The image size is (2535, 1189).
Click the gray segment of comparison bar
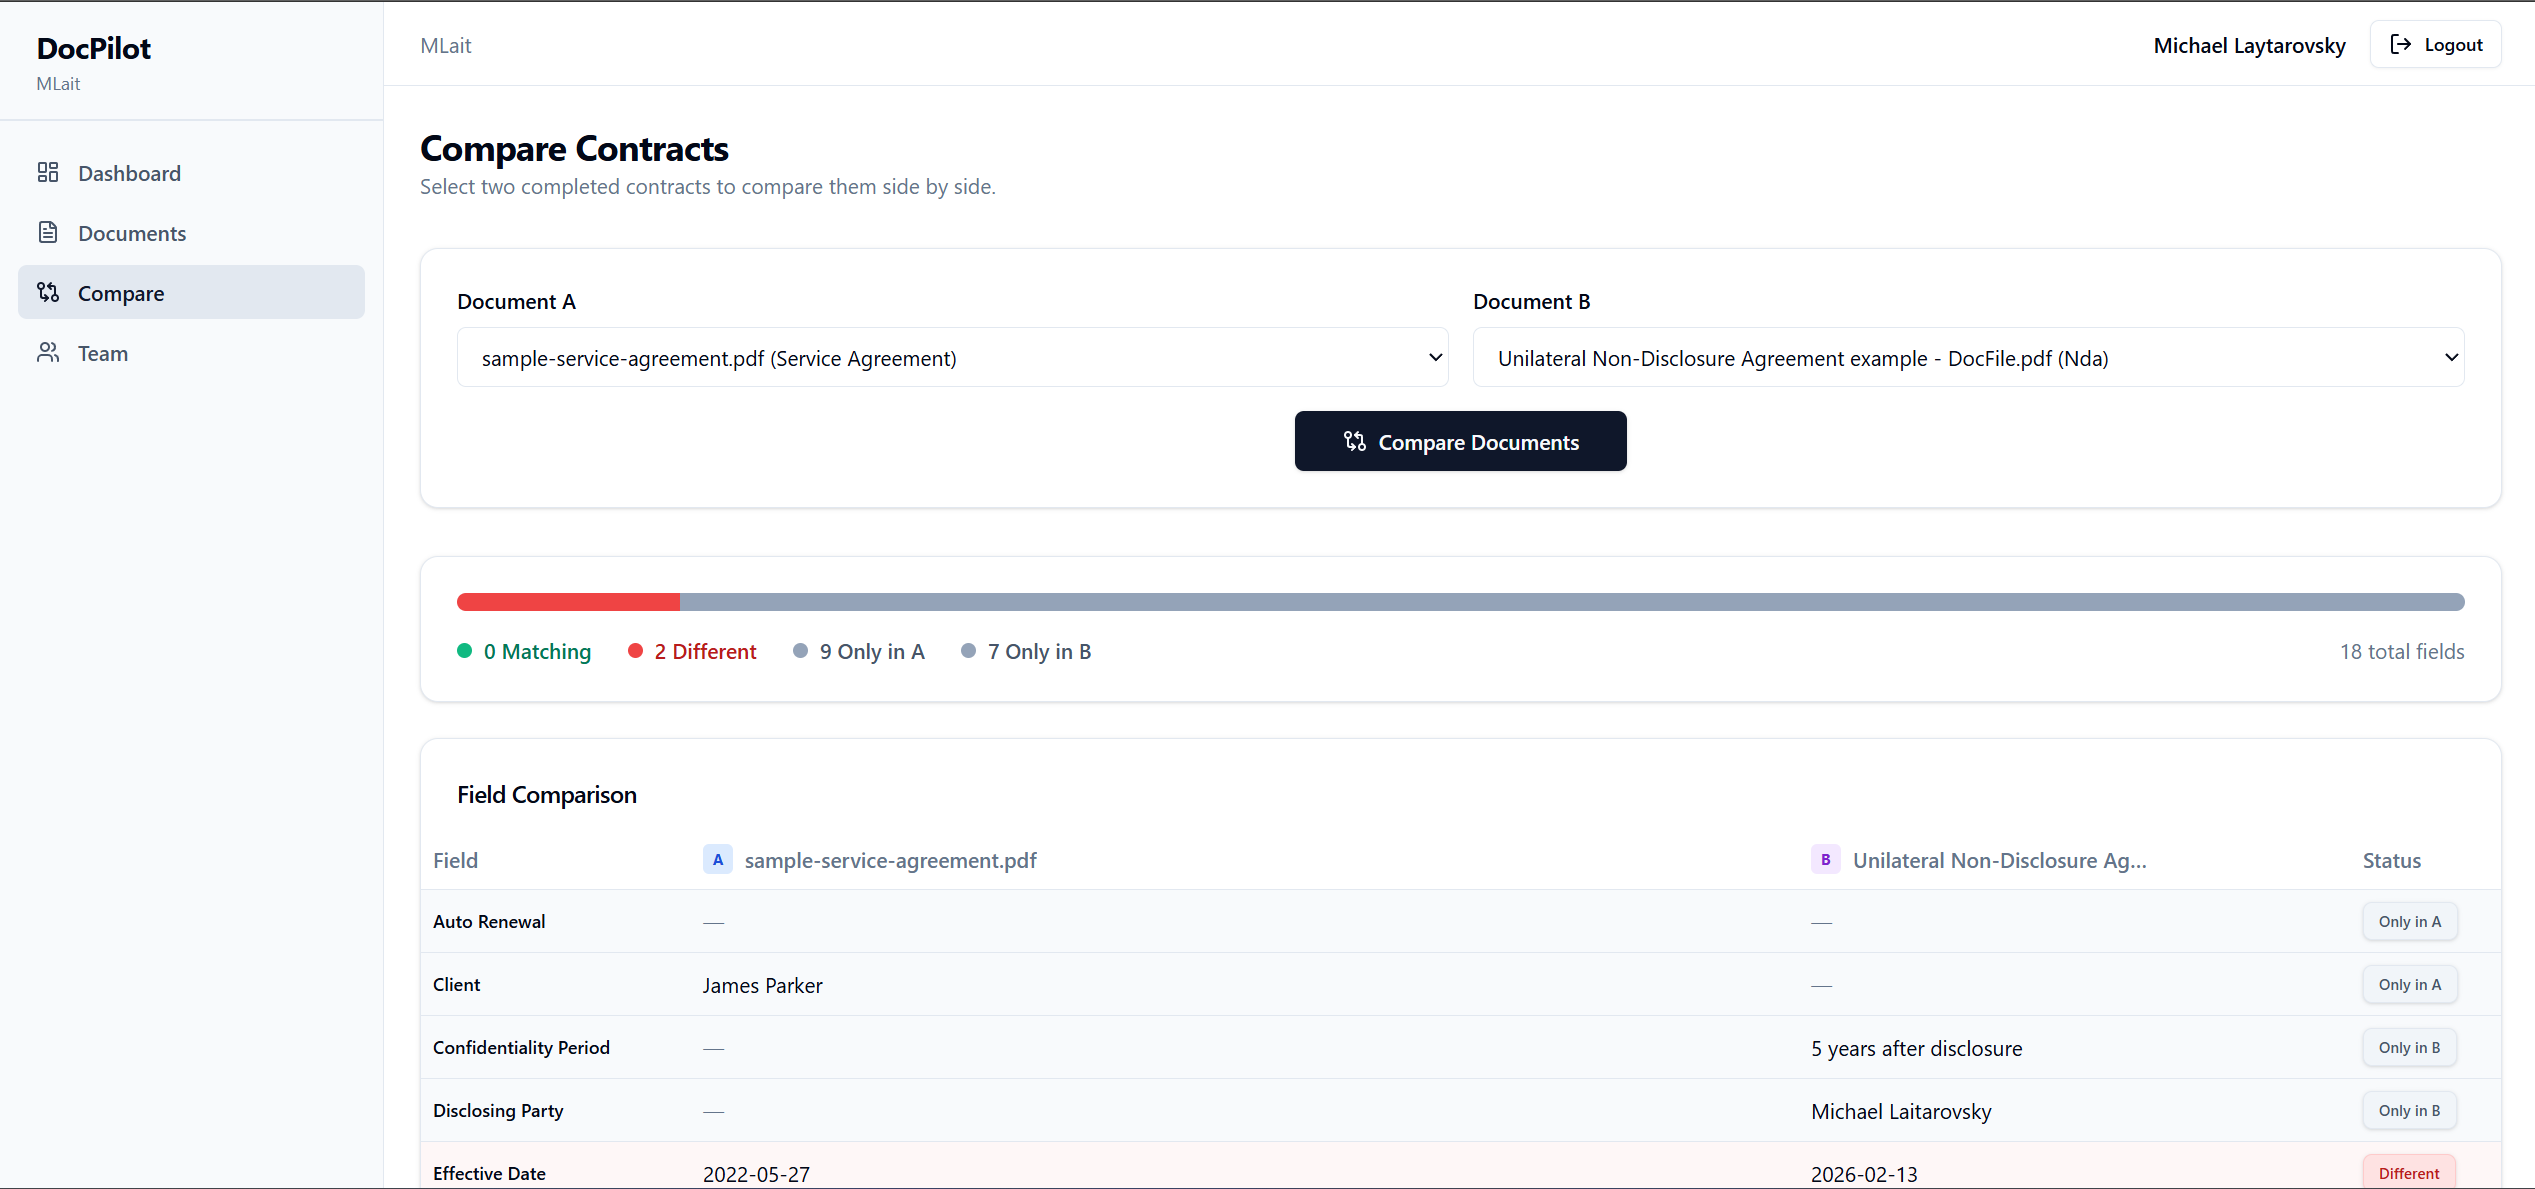pos(1572,602)
